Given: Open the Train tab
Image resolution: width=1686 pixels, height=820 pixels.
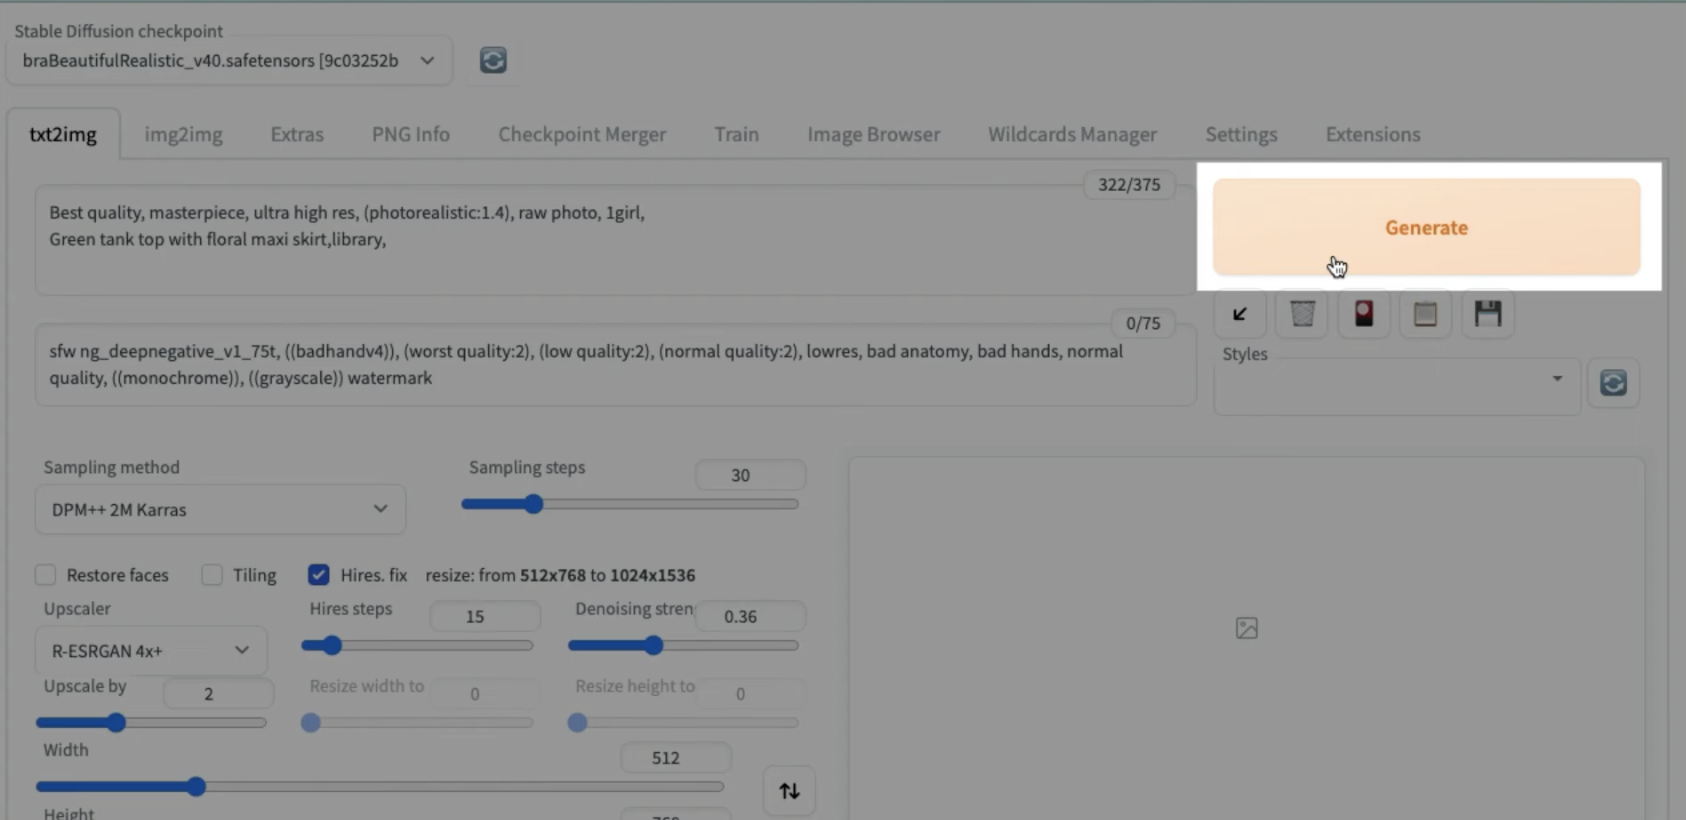Looking at the screenshot, I should pos(736,134).
